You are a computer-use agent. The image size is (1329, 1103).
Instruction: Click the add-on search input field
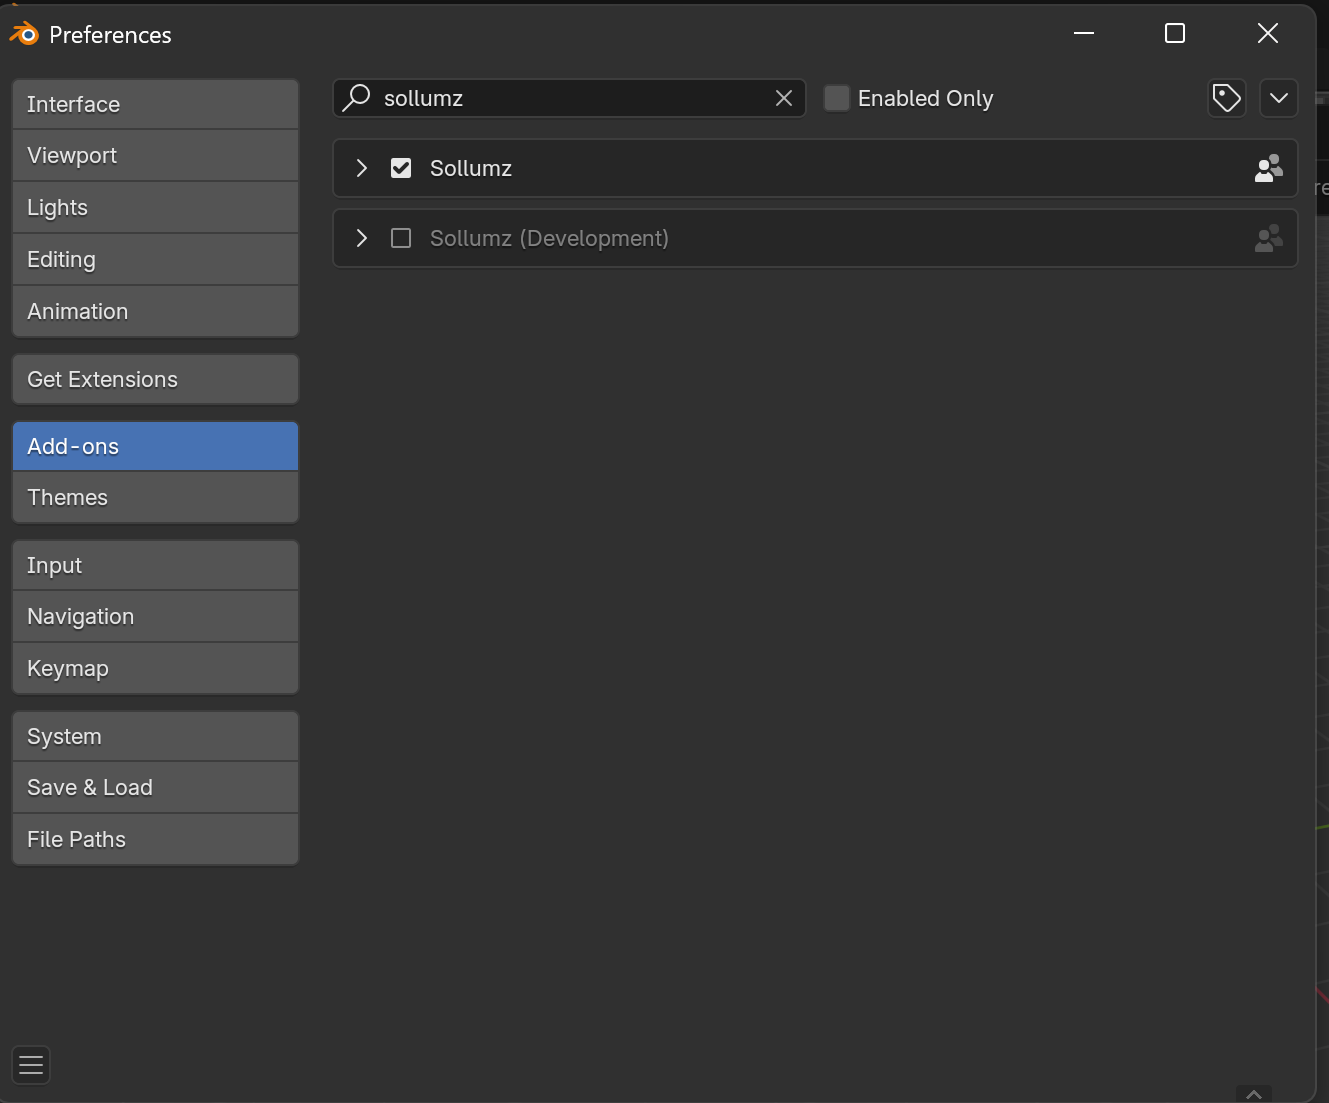pos(570,98)
